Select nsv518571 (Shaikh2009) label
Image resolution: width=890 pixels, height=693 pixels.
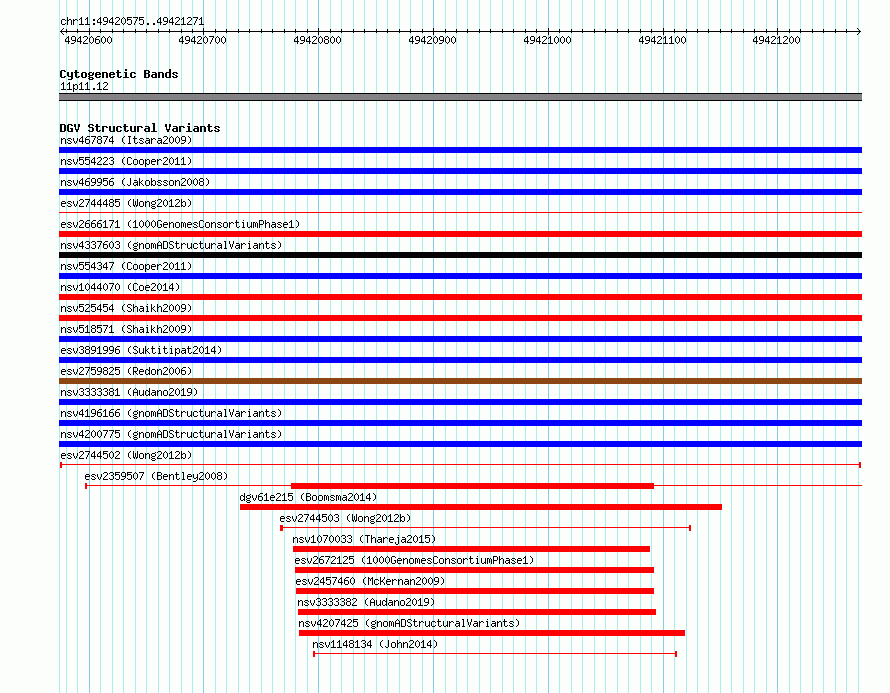coord(126,329)
